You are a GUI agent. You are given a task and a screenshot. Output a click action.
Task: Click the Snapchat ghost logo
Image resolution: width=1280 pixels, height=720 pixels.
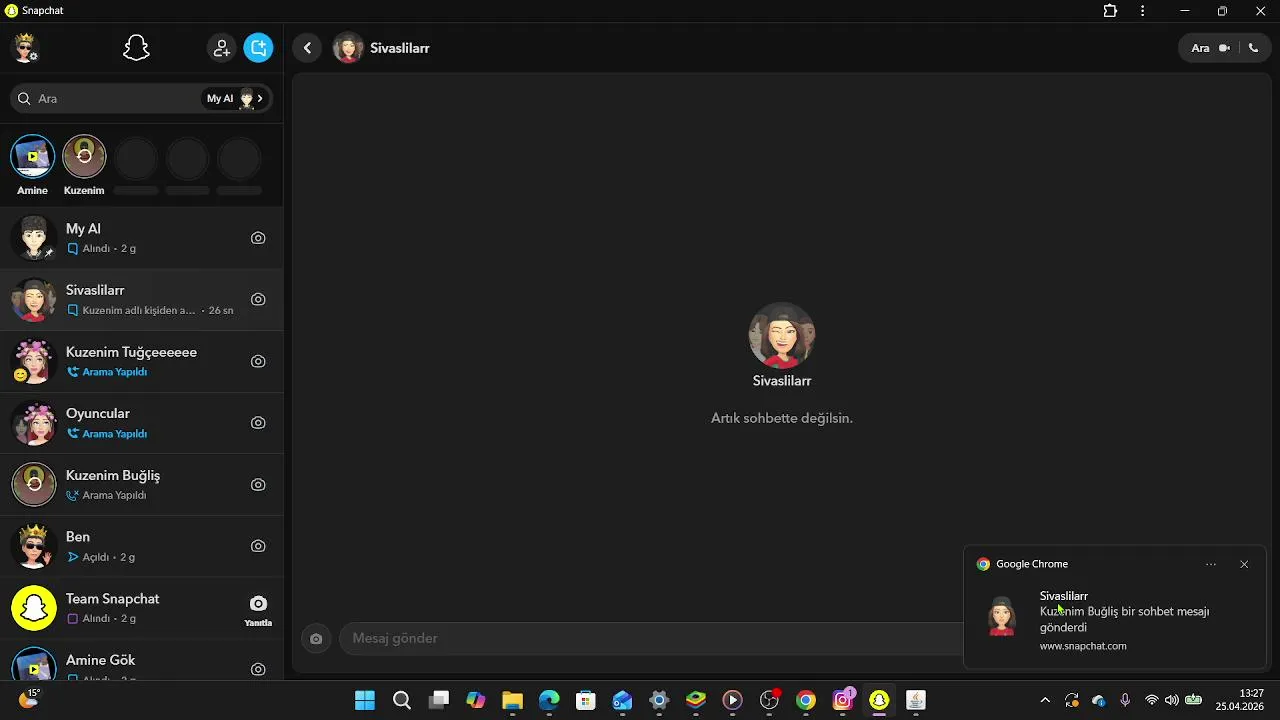click(136, 48)
